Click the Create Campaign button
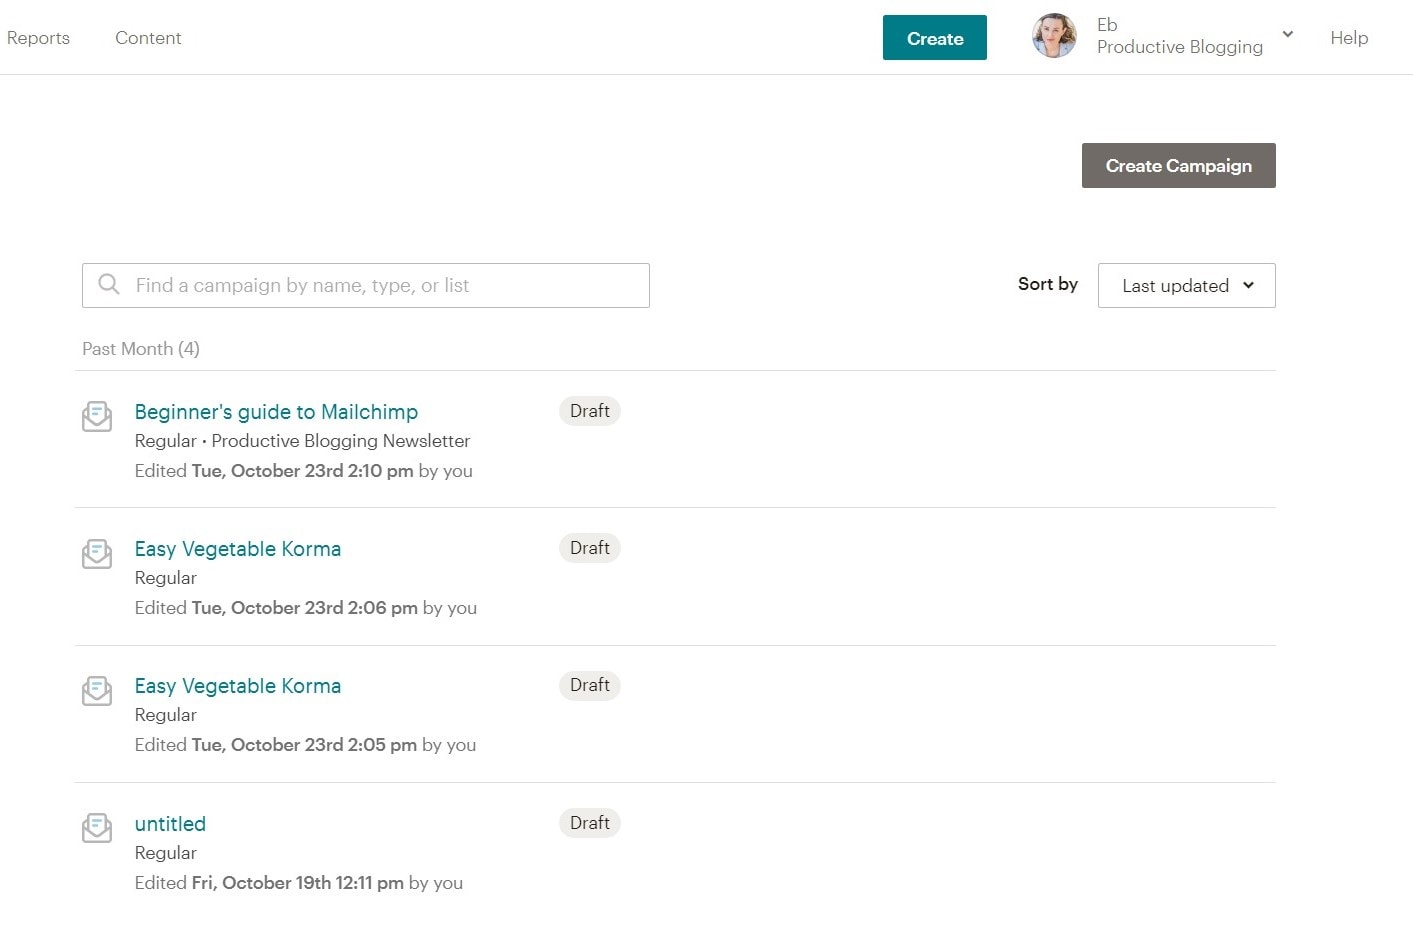1413x941 pixels. (x=1179, y=165)
